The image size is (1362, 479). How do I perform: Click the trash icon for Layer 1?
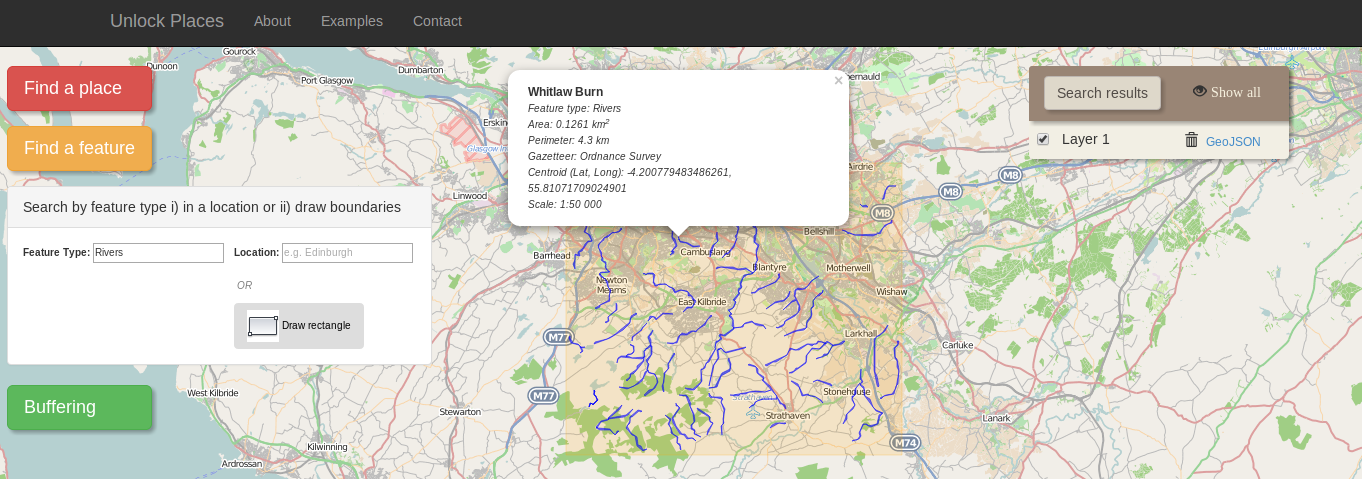(x=1191, y=140)
